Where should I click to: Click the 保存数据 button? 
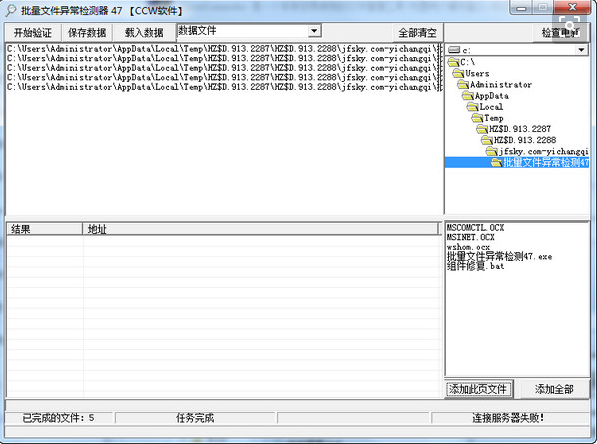(87, 33)
